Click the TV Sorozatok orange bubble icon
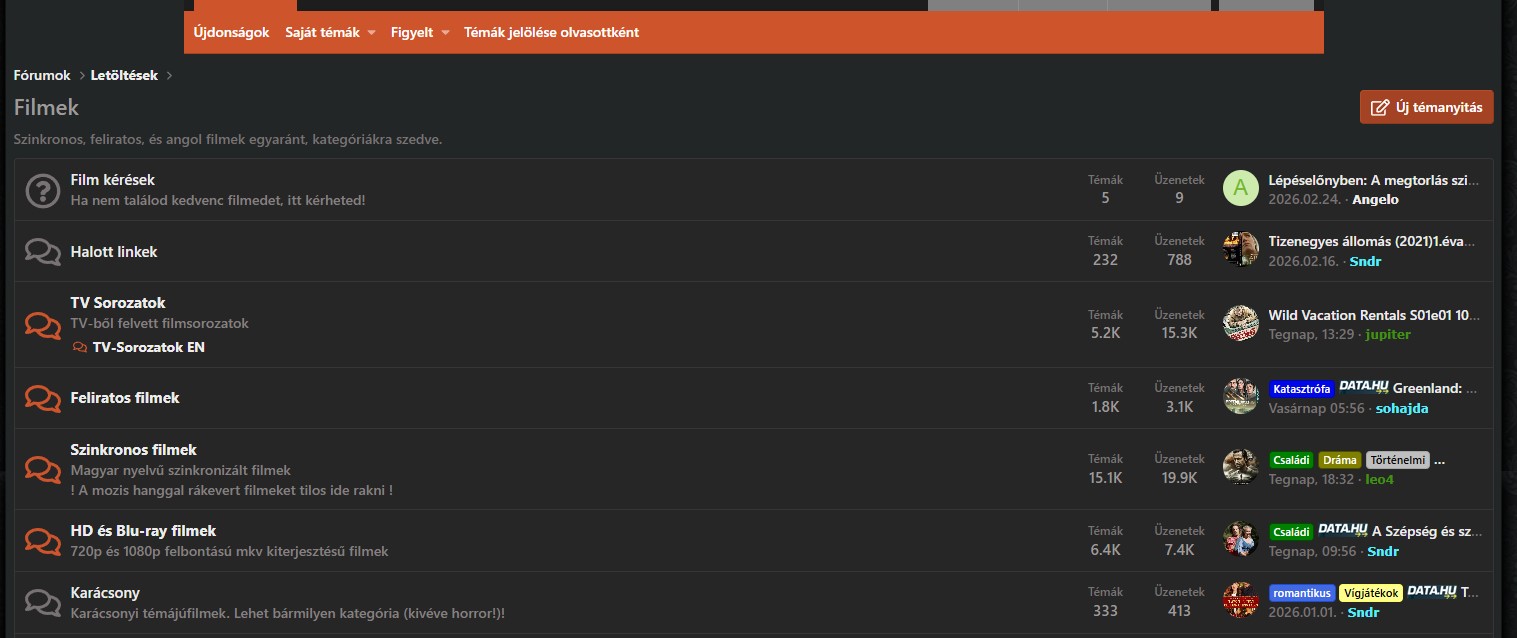This screenshot has width=1517, height=638. 42,325
